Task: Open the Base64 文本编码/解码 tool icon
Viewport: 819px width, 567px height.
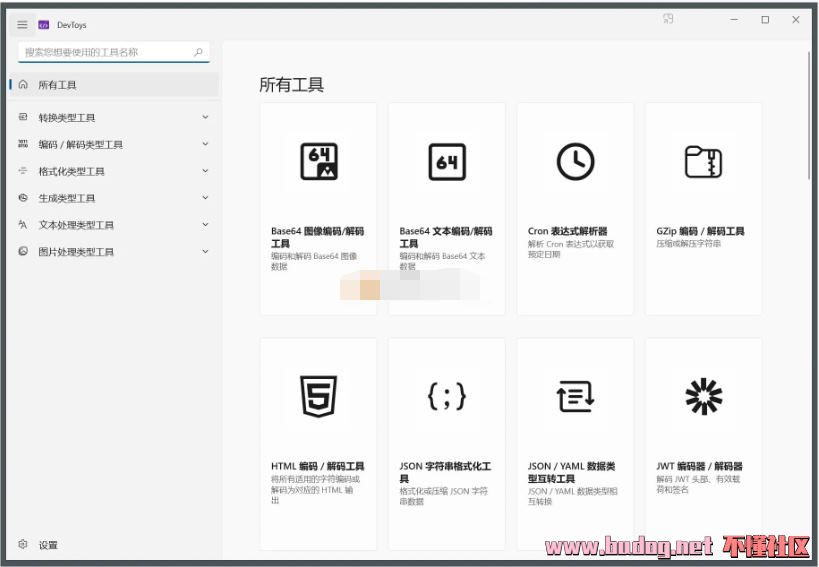Action: [447, 162]
